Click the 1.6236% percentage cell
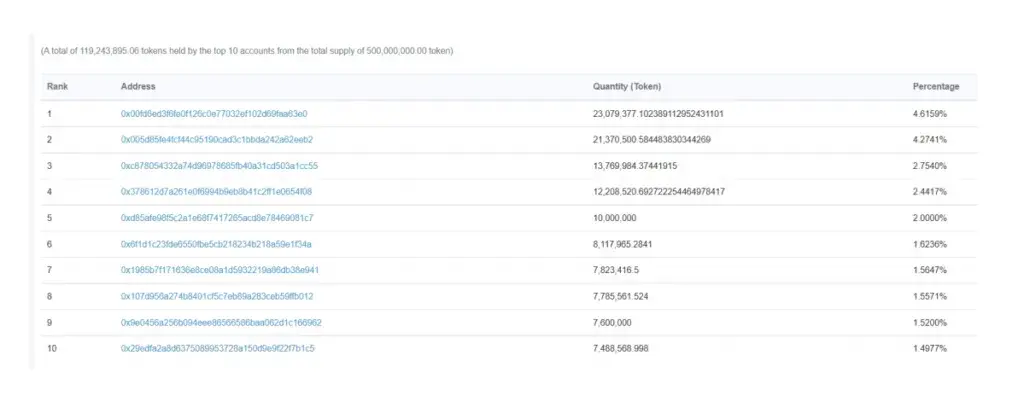This screenshot has height=396, width=1024. click(x=930, y=244)
